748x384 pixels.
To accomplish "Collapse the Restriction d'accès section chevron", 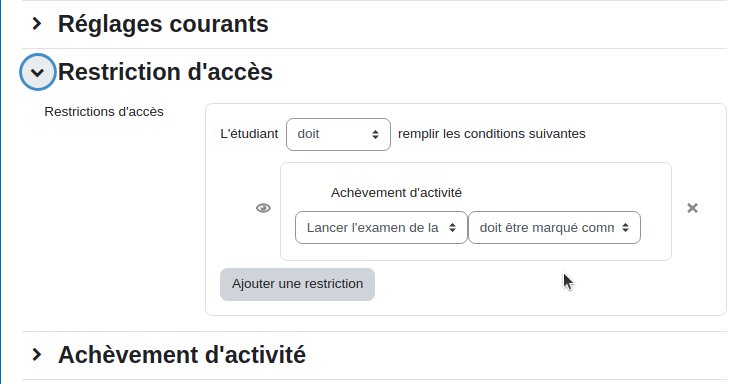I will tap(37, 72).
